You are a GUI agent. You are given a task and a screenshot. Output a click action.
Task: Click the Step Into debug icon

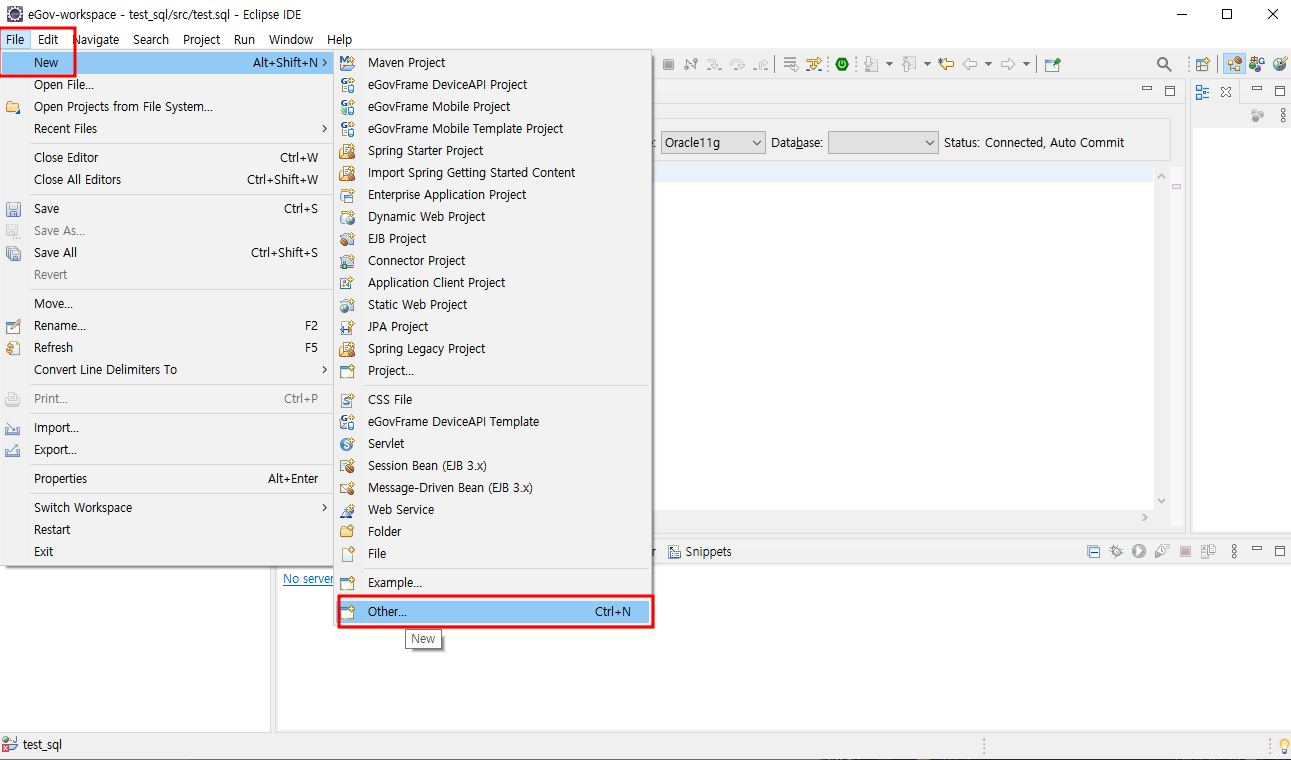[714, 64]
